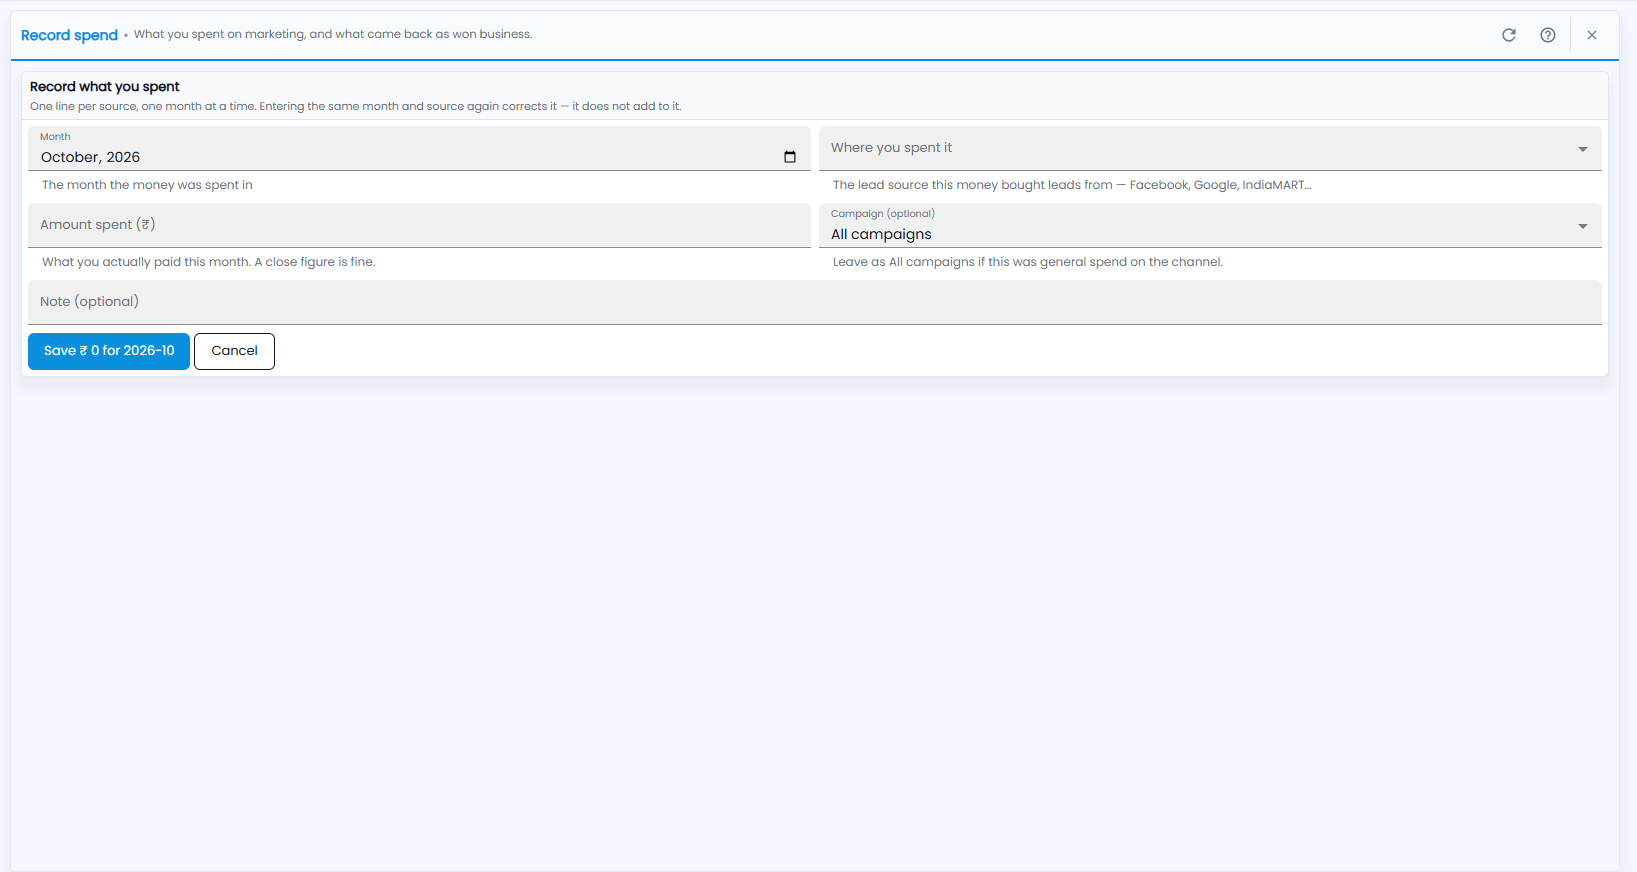This screenshot has width=1637, height=872.
Task: Click the 'What you spent on marketing' subtitle
Action: tap(333, 34)
